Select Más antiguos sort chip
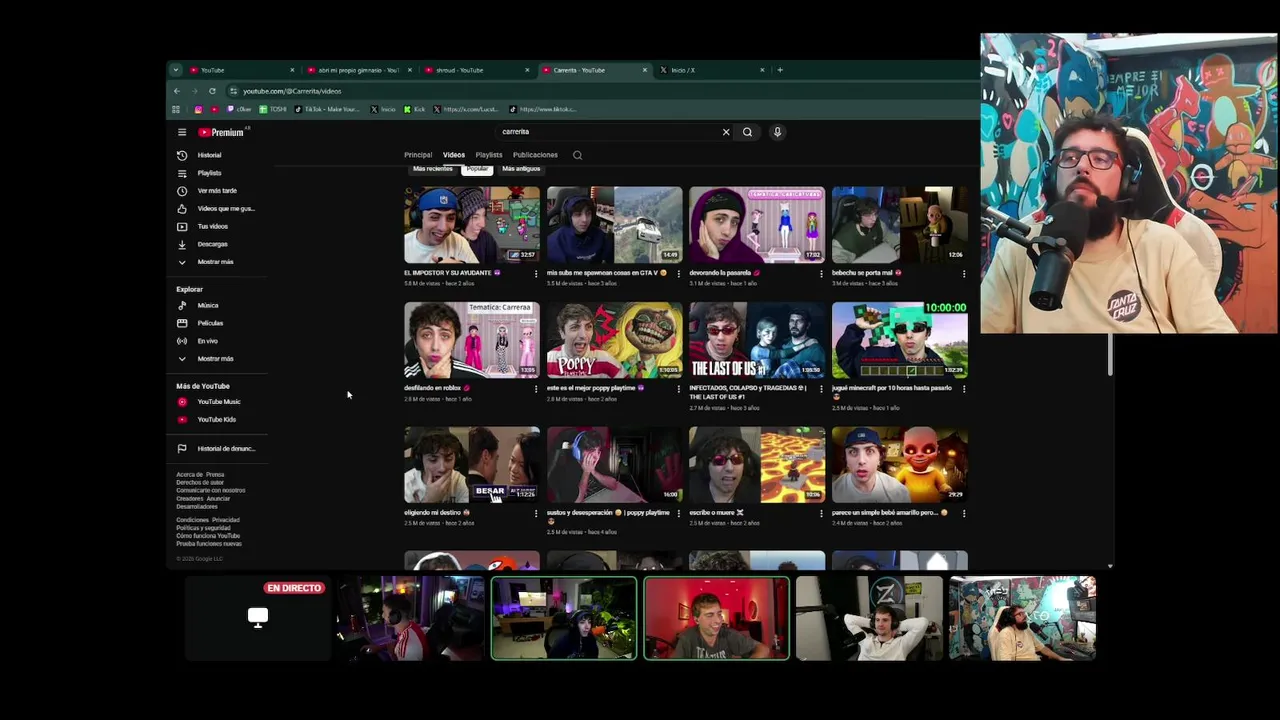Screen dimensions: 1280x720 [521, 169]
